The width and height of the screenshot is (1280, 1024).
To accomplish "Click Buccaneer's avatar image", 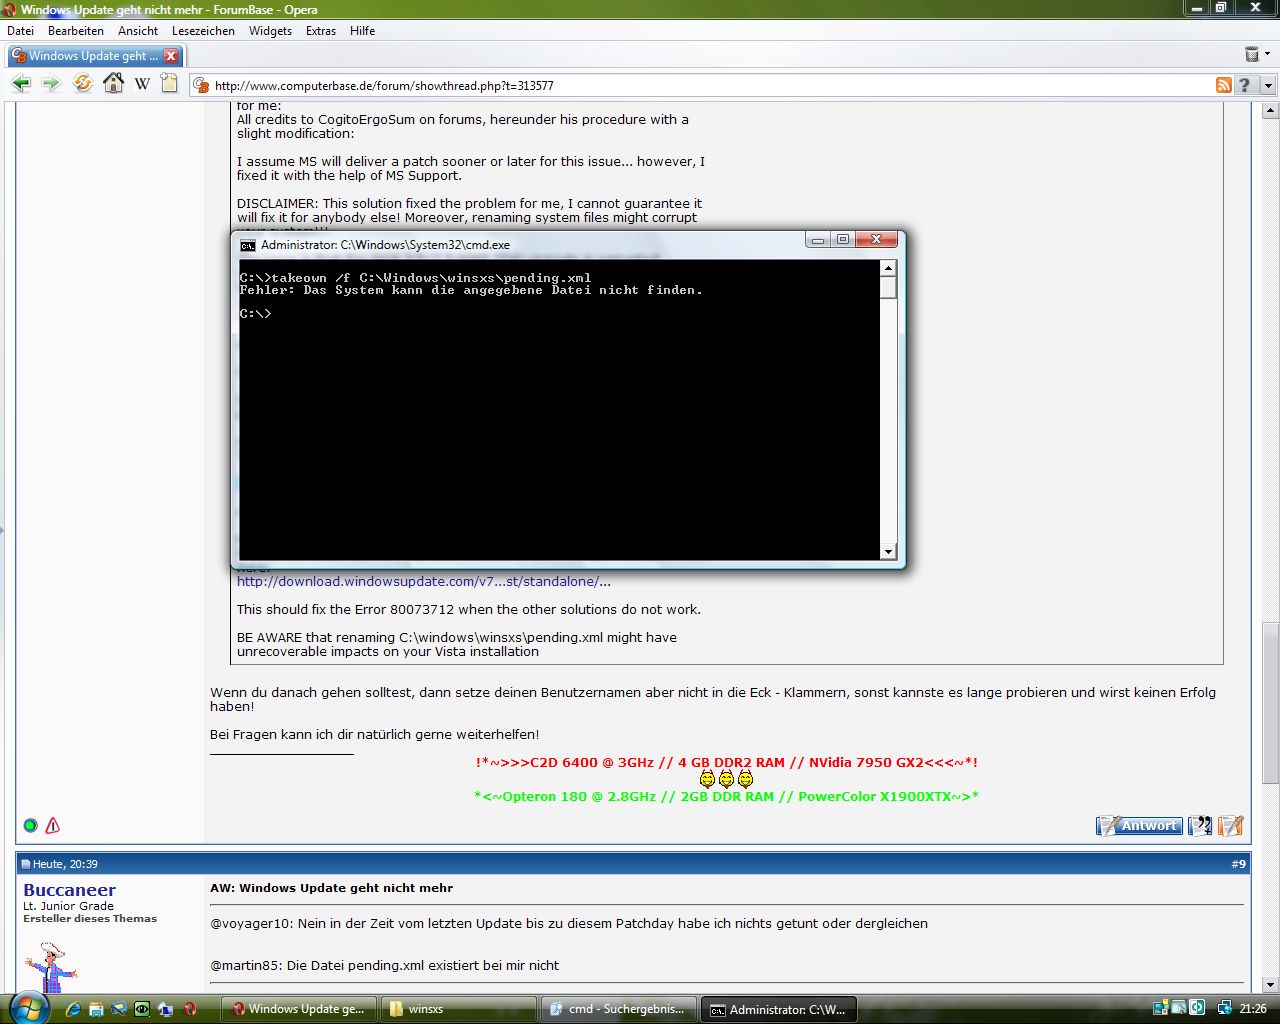I will (x=50, y=966).
